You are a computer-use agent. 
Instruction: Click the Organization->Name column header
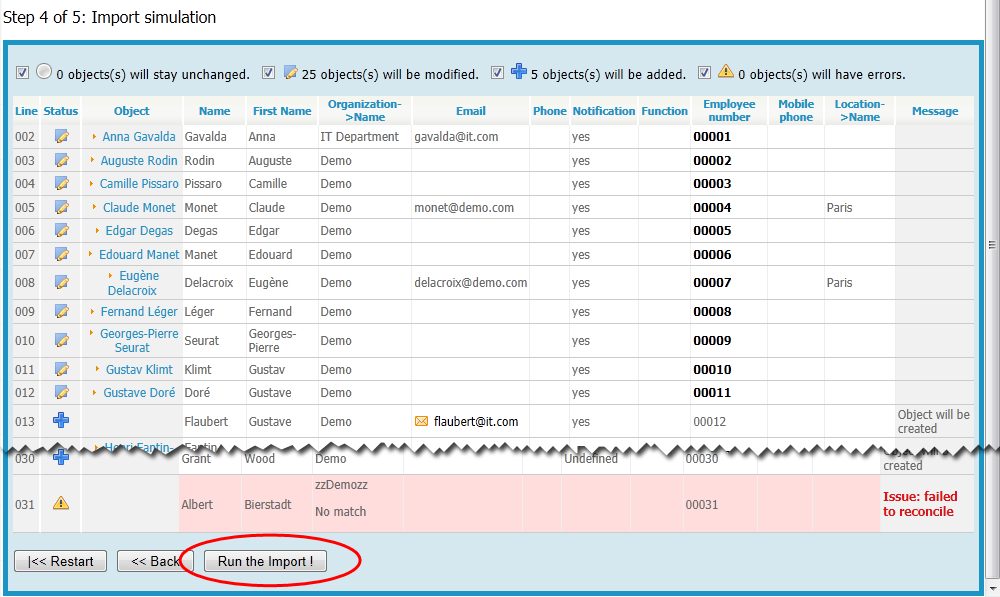[364, 110]
